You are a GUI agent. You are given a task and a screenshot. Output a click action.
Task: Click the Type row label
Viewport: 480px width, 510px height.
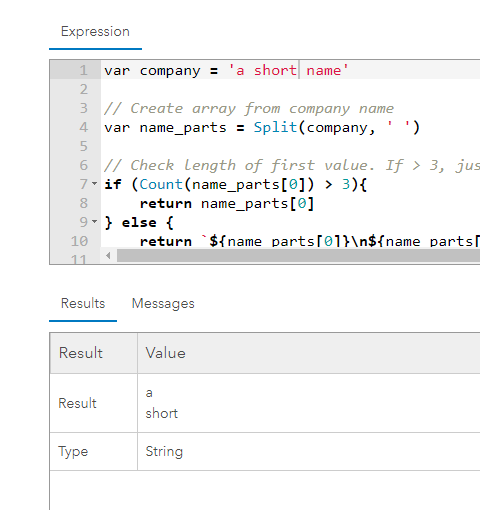pos(73,452)
